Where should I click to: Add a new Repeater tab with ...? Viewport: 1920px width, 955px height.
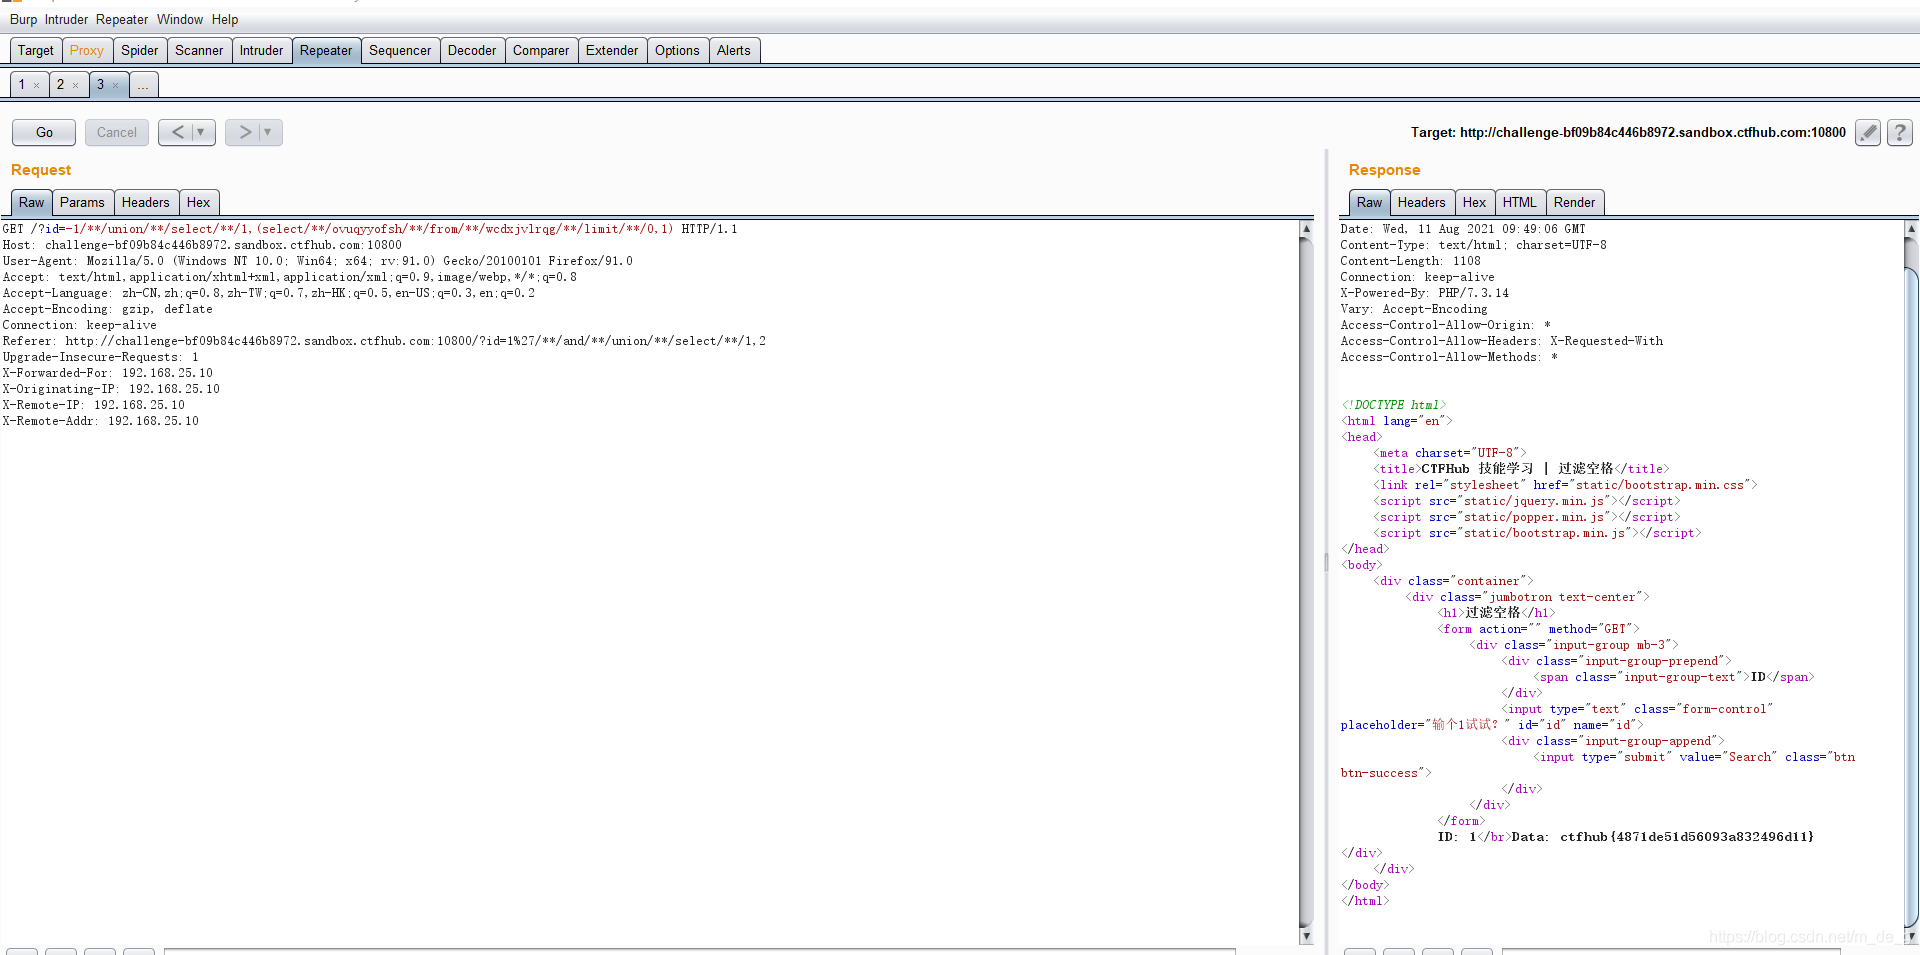point(143,85)
